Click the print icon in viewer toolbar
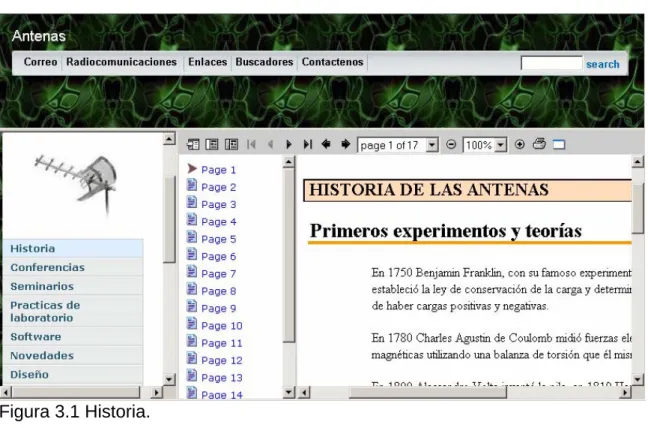The width and height of the screenshot is (648, 428). click(539, 144)
